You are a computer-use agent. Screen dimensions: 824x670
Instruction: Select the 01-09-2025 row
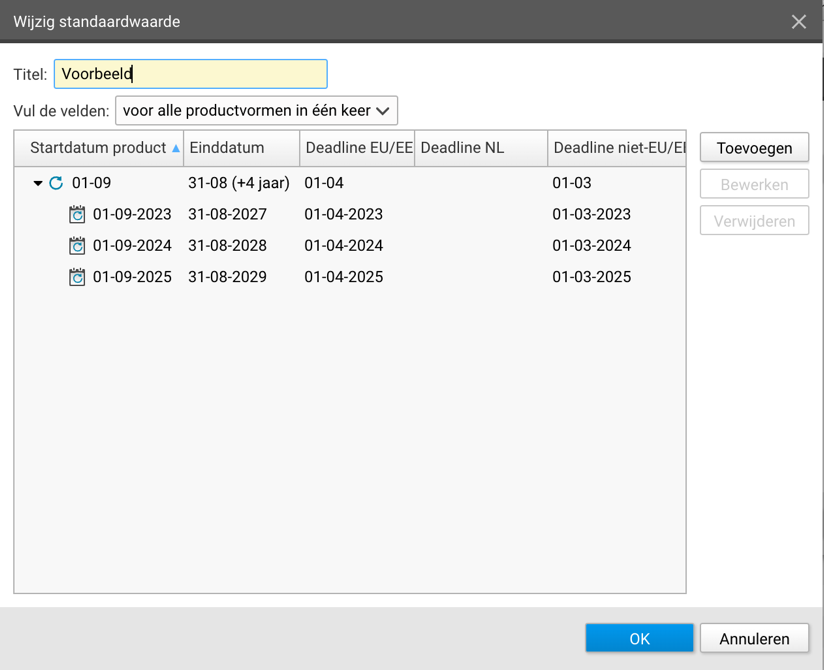click(x=350, y=277)
